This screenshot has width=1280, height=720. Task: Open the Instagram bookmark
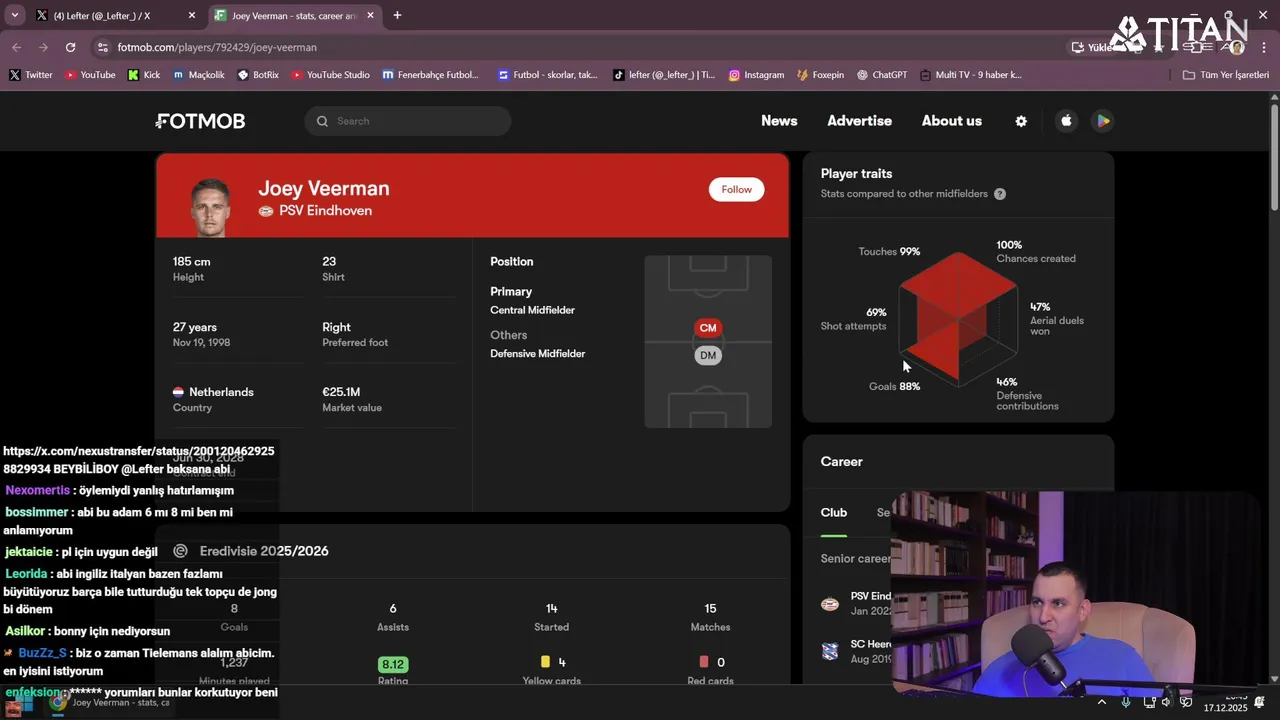pyautogui.click(x=756, y=75)
